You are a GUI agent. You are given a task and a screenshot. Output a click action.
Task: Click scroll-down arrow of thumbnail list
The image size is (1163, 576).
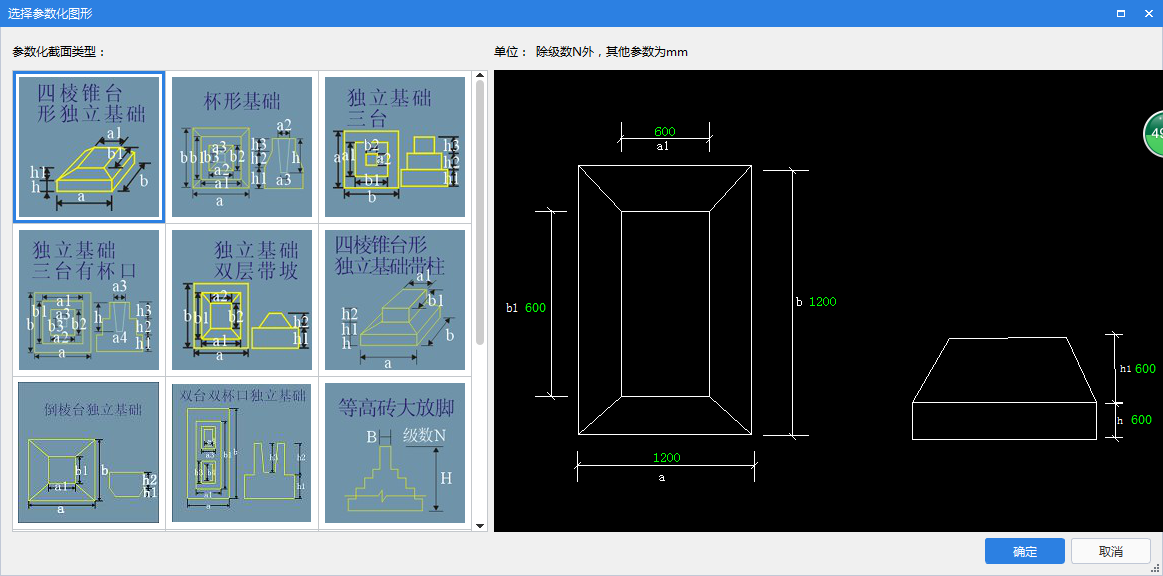(480, 526)
